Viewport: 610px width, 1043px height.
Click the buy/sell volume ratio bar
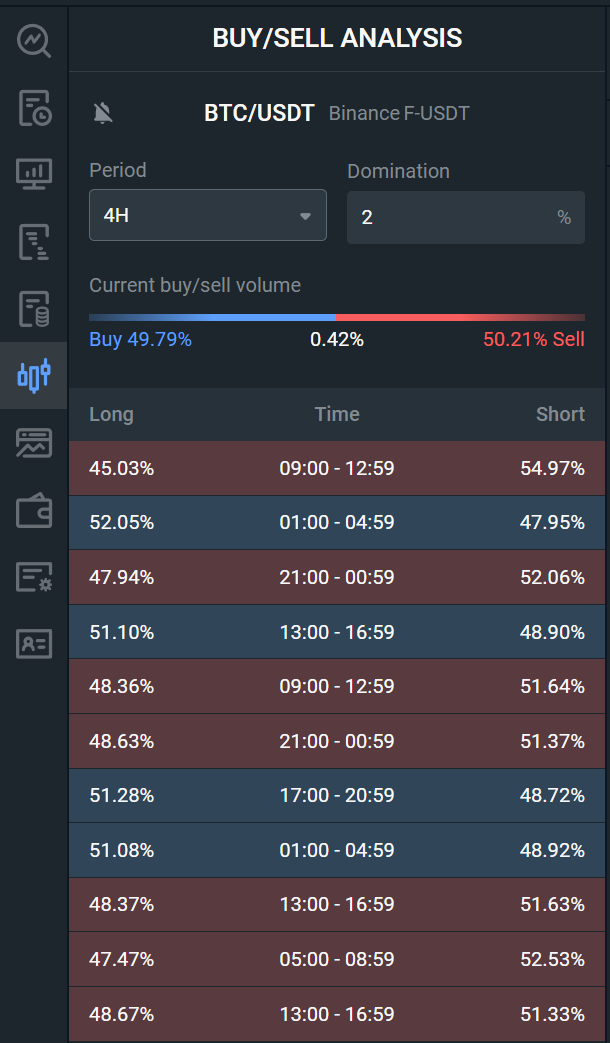337,317
